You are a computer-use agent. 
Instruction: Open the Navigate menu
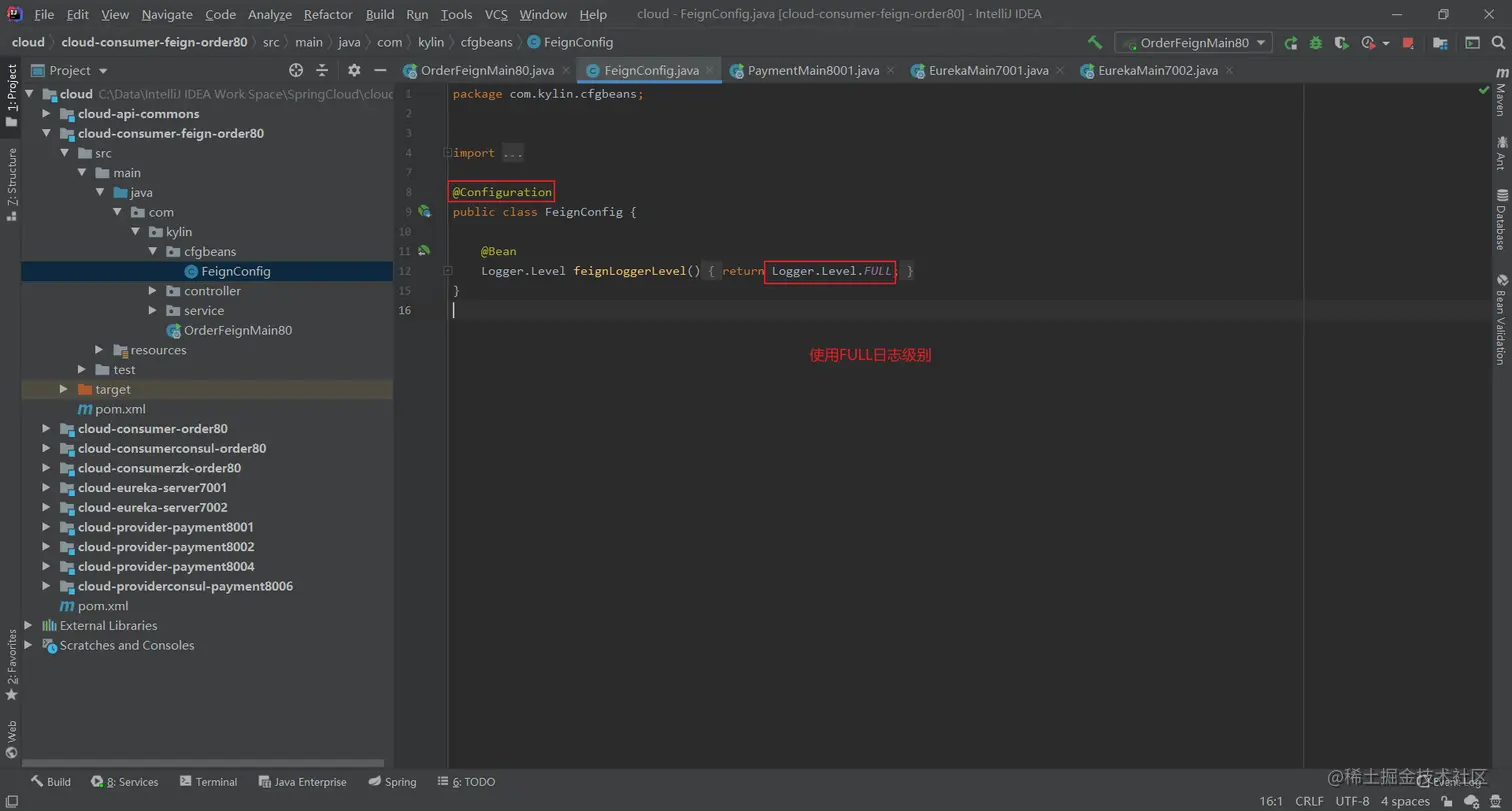coord(167,15)
